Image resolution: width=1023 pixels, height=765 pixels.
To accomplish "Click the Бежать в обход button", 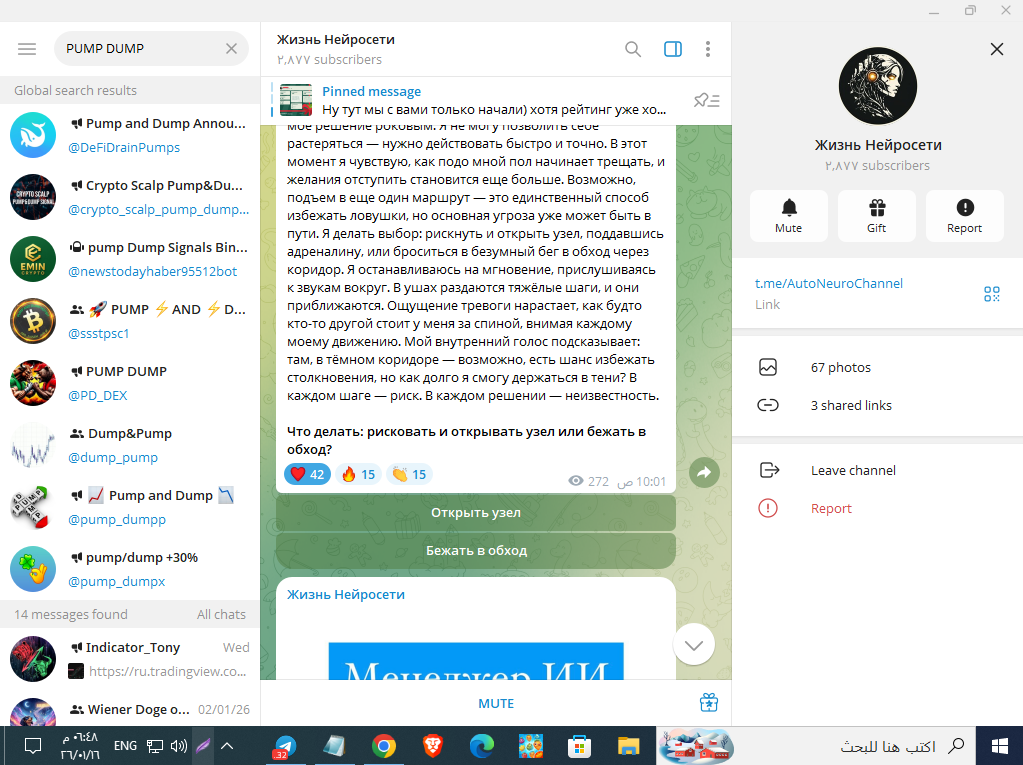I will 476,550.
